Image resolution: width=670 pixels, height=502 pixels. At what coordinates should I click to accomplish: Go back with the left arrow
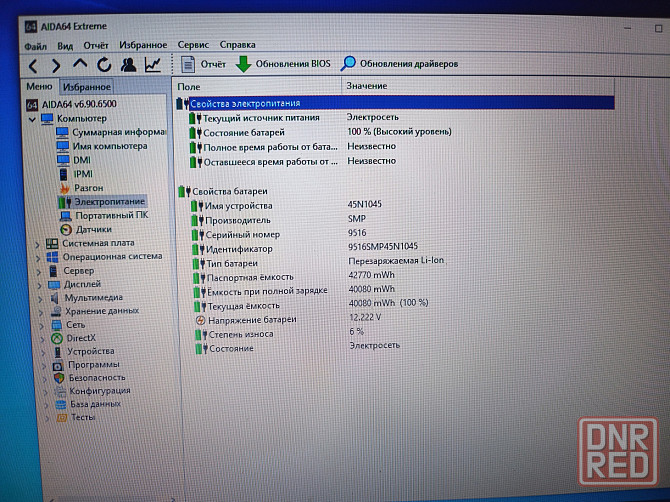coord(33,66)
